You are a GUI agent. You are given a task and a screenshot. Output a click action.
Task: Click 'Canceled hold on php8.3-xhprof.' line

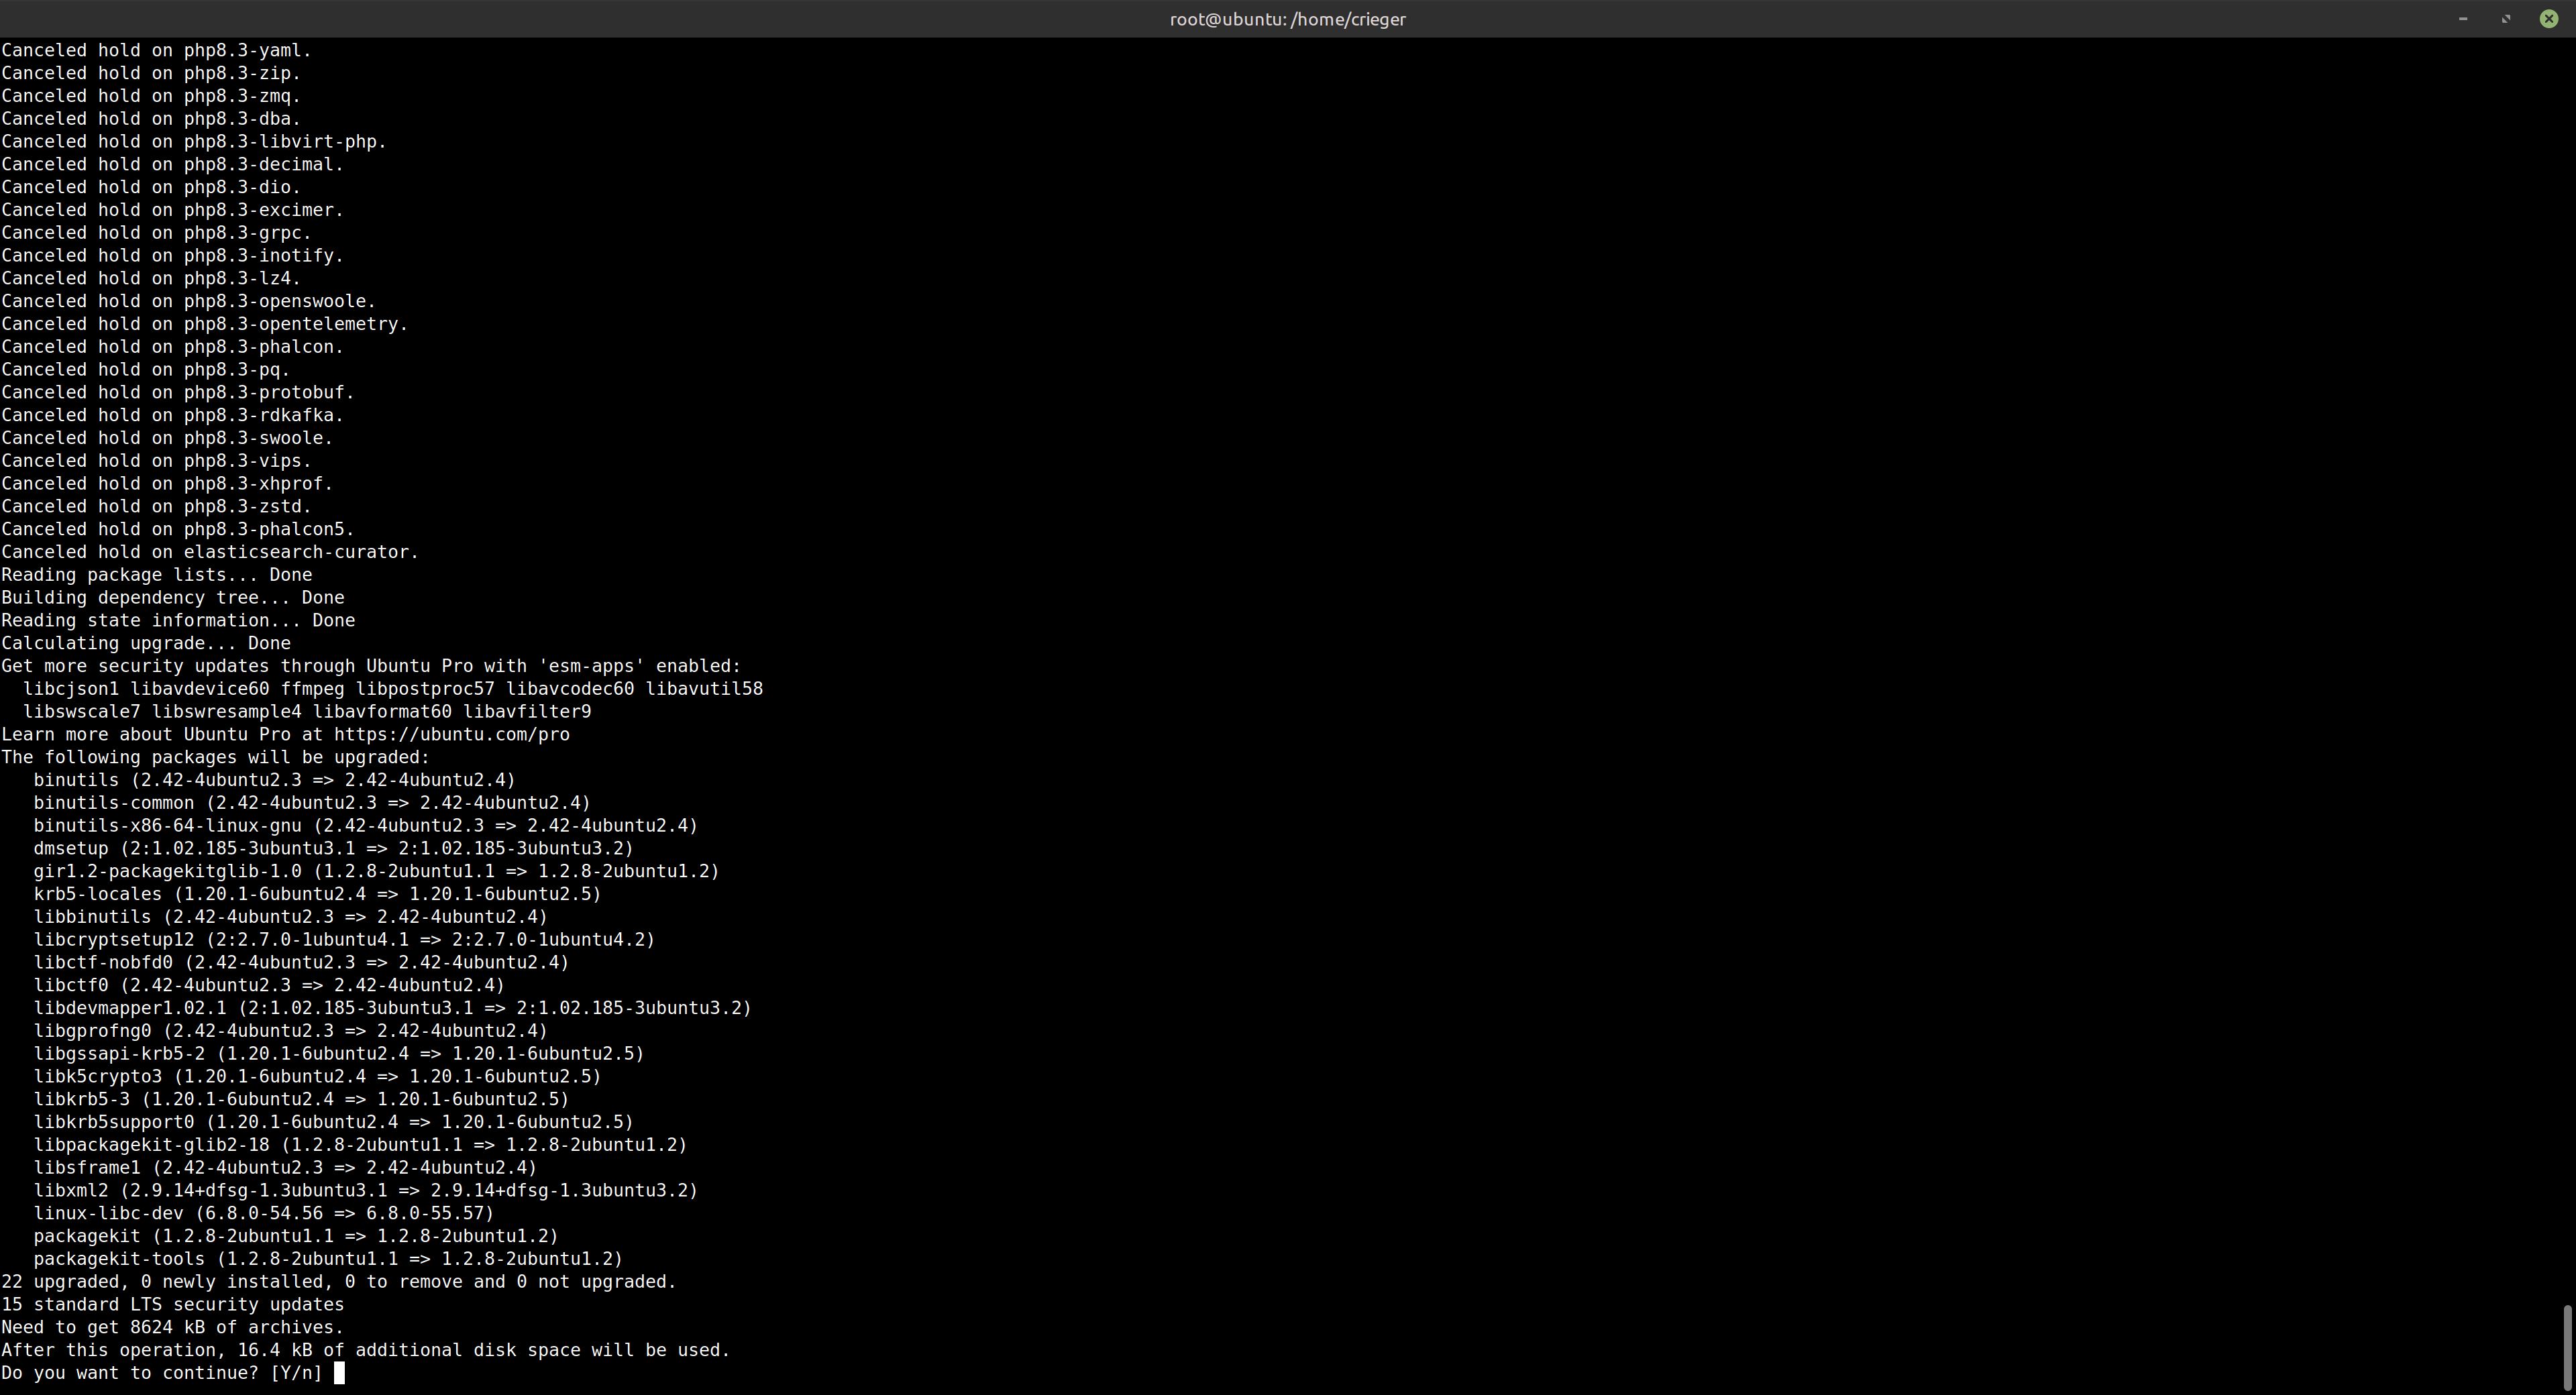[167, 483]
